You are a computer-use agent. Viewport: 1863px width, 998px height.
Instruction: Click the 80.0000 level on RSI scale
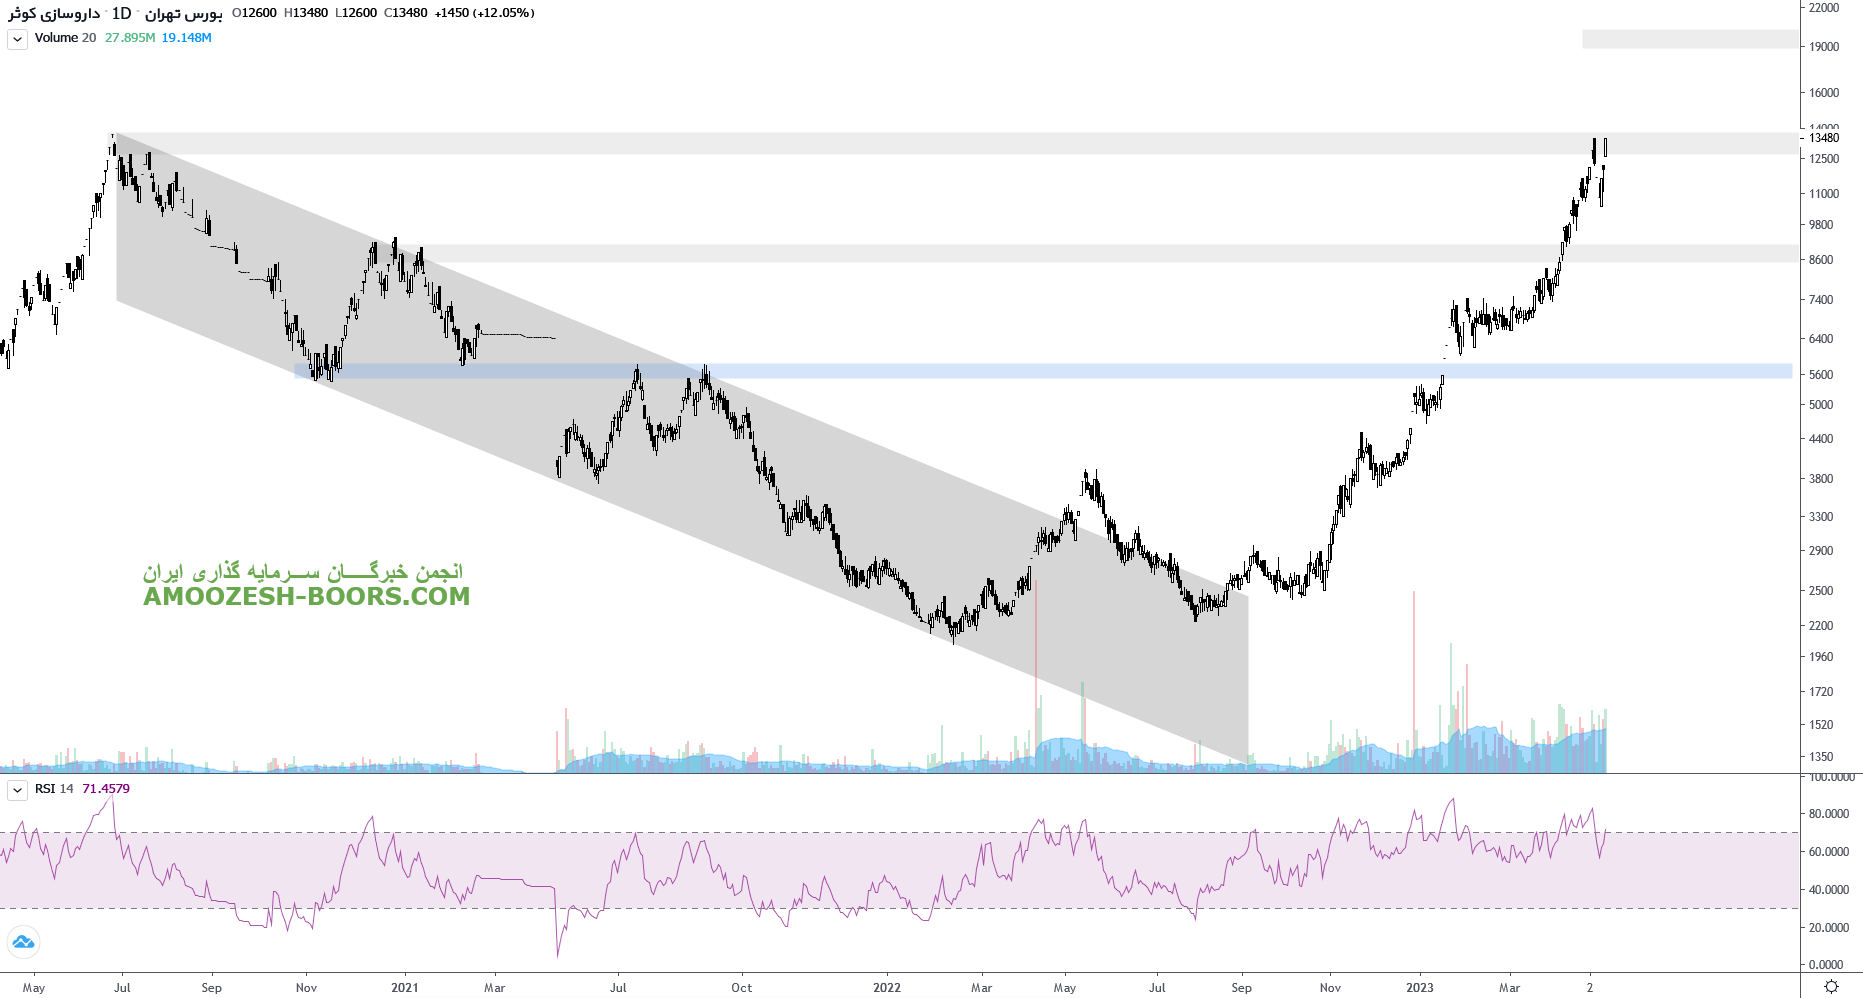[1828, 814]
